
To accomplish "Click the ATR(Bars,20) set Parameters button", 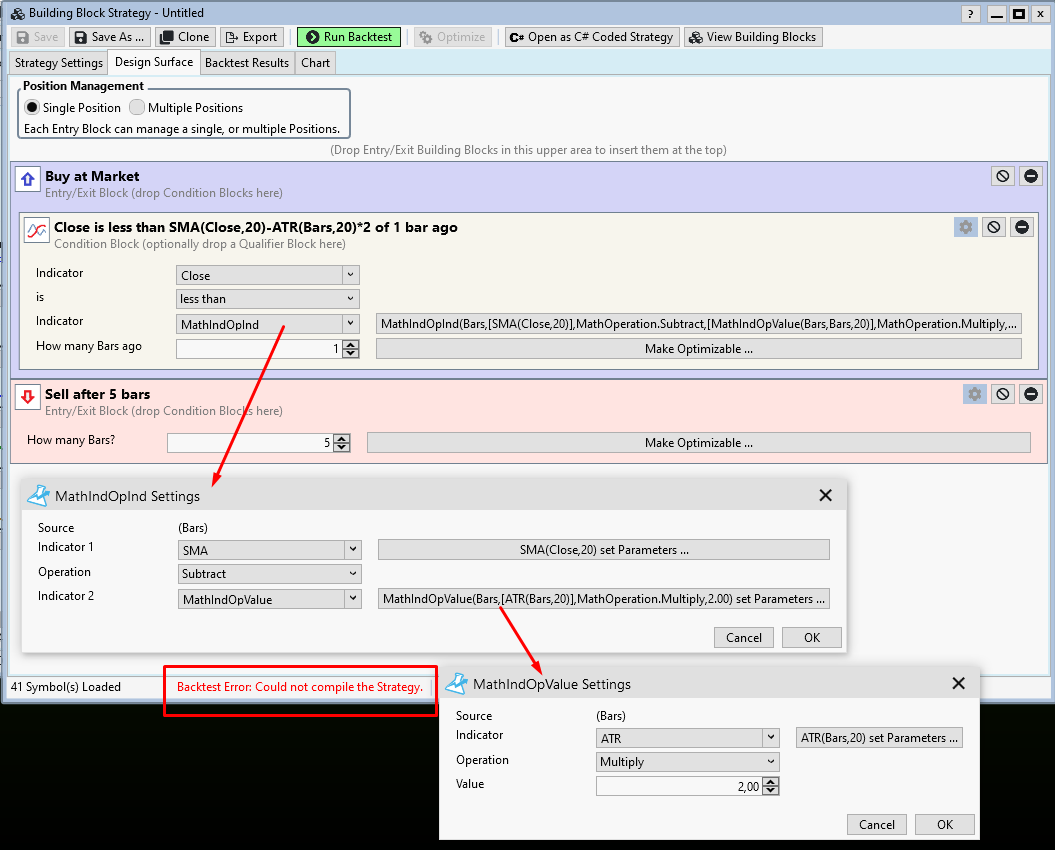I will click(879, 738).
